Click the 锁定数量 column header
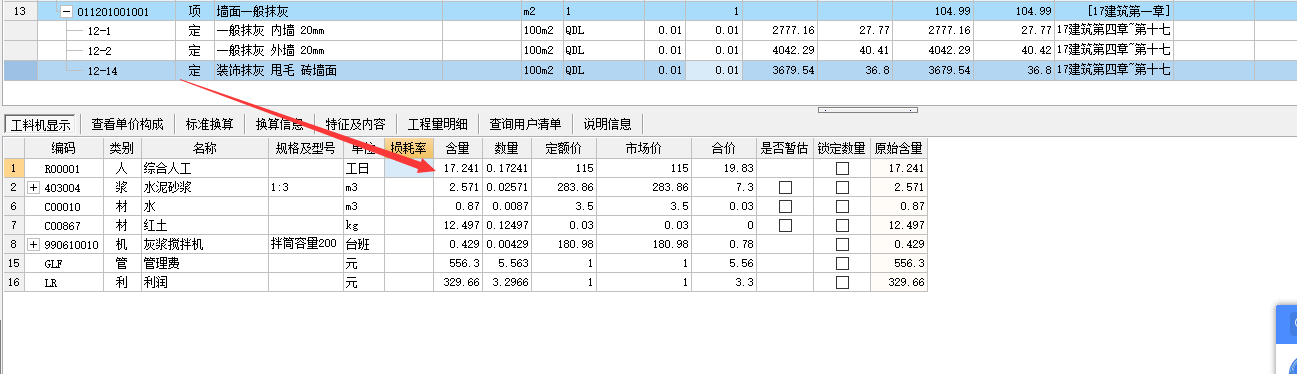The image size is (1297, 374). pyautogui.click(x=842, y=148)
